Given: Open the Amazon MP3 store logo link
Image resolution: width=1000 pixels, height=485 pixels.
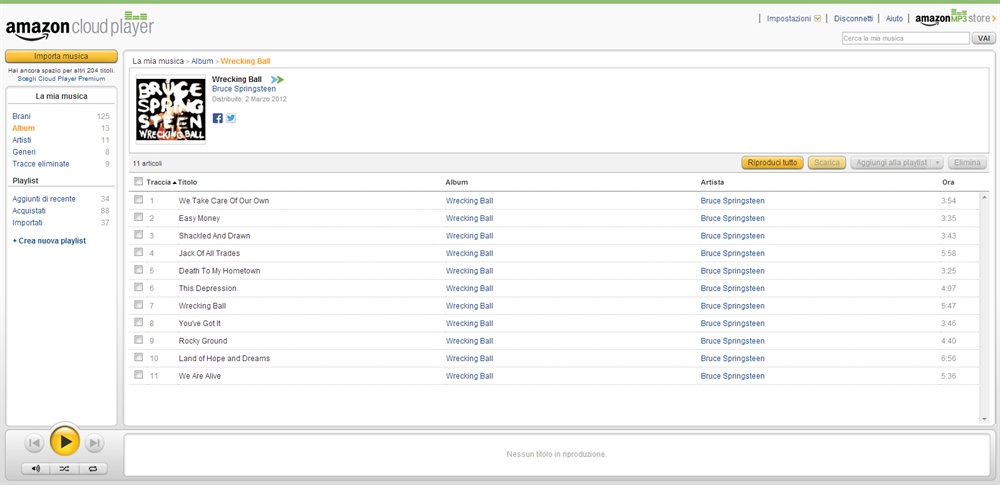Looking at the screenshot, I should (955, 18).
